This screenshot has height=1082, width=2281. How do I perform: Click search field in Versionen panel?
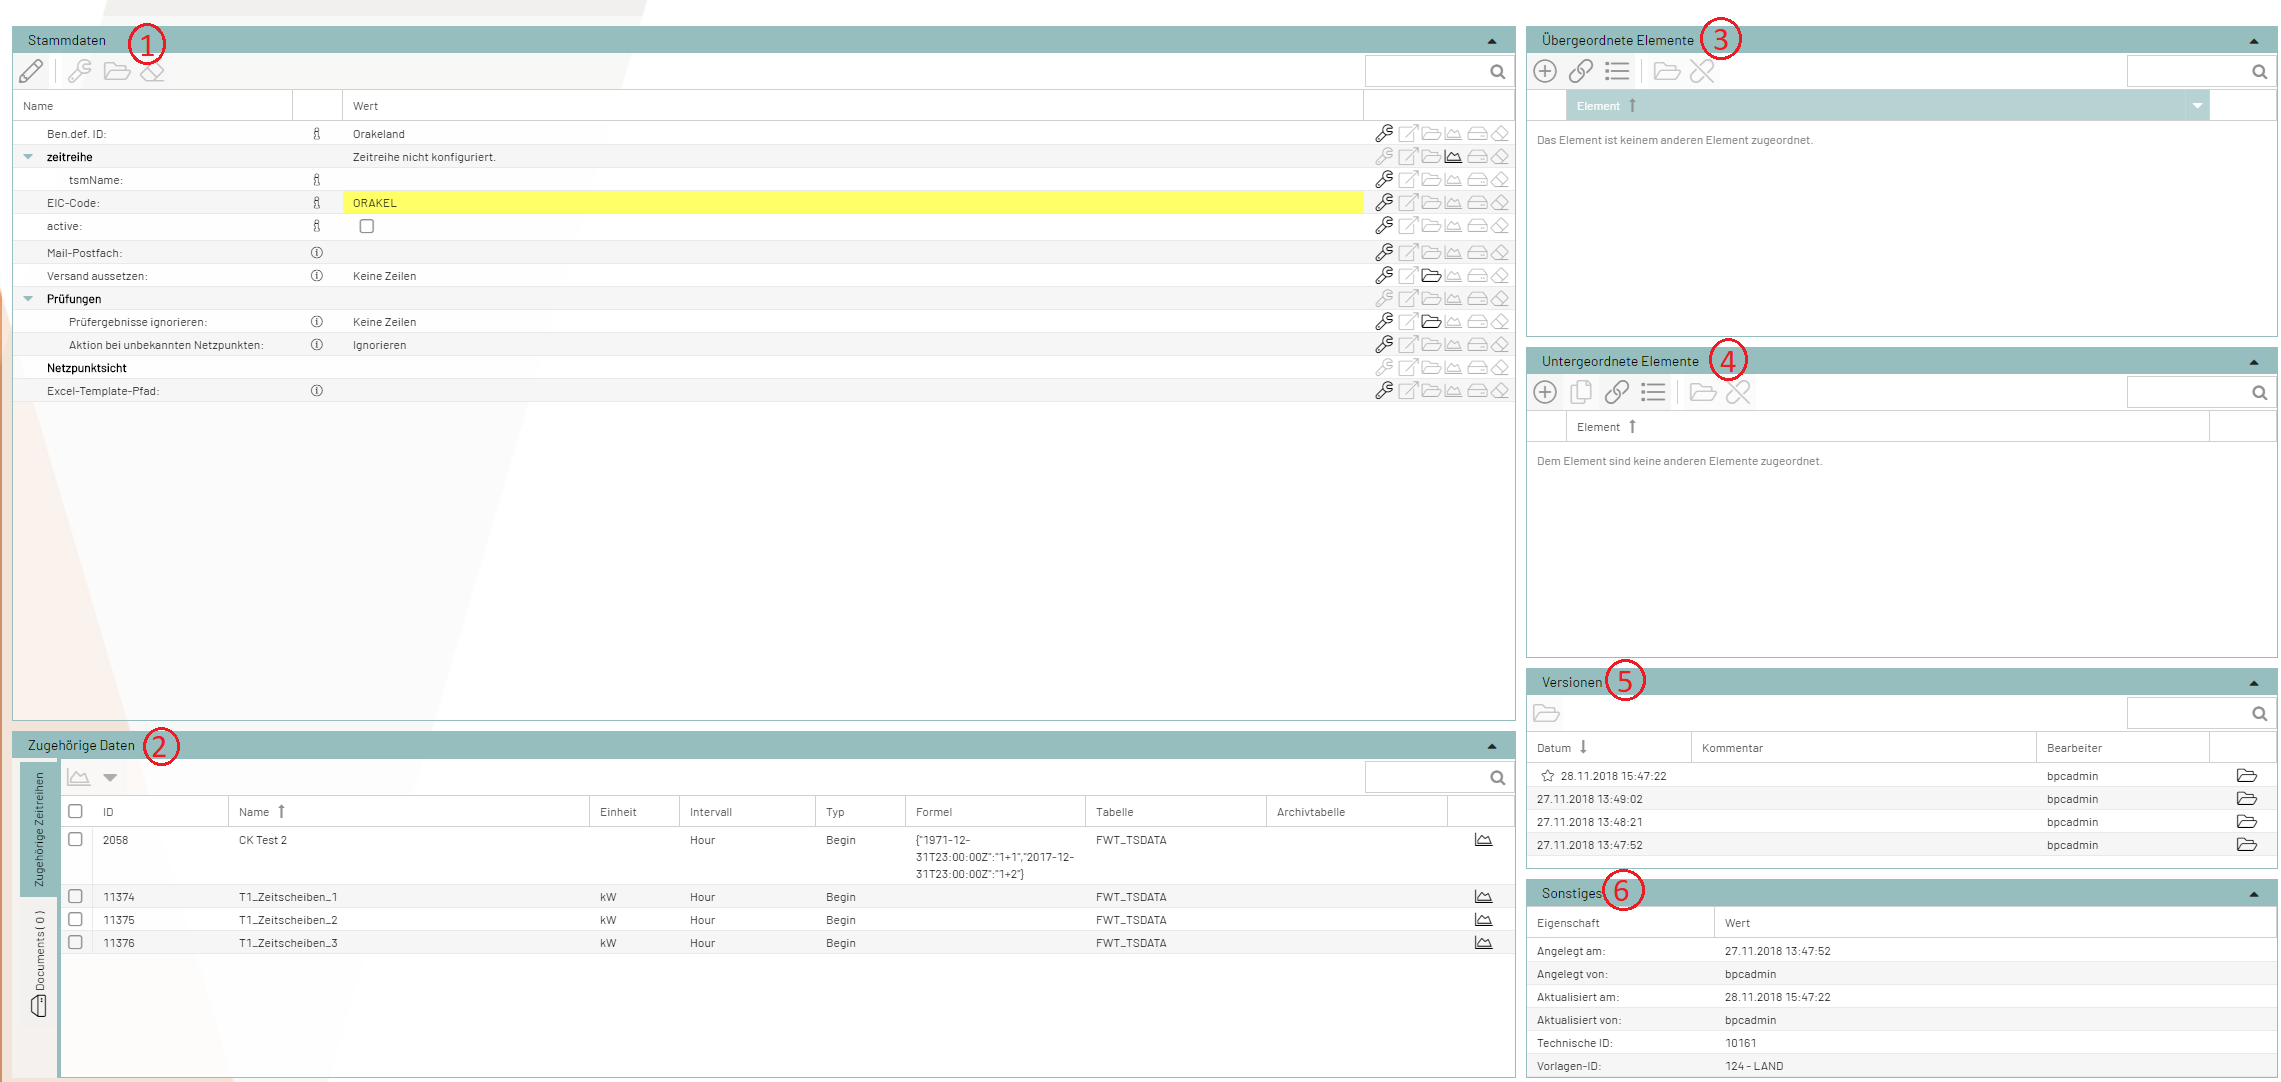[2200, 714]
